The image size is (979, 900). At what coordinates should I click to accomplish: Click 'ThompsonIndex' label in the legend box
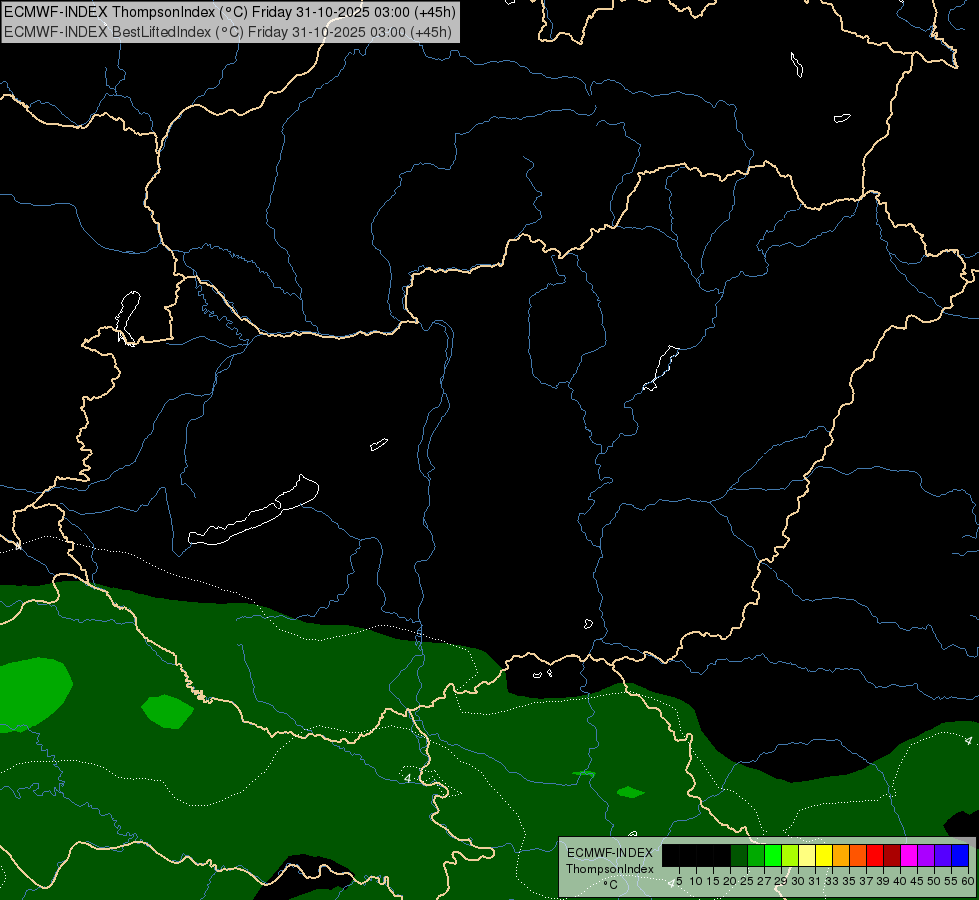click(x=610, y=869)
